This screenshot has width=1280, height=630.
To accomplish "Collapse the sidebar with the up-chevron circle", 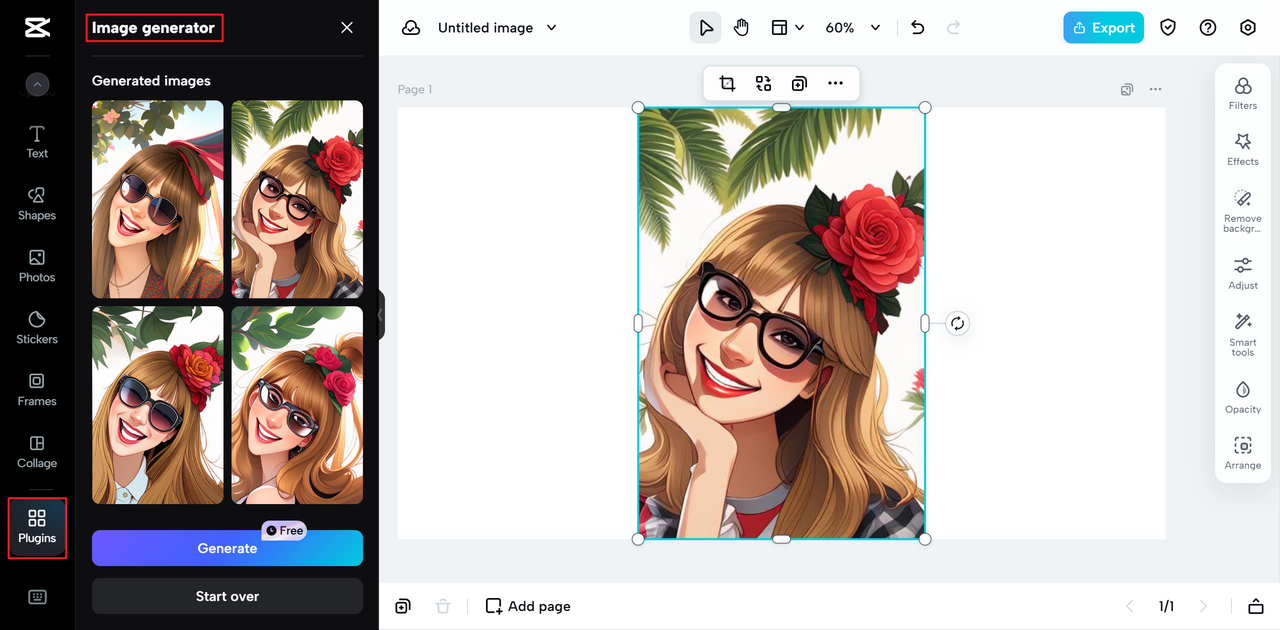I will point(37,85).
